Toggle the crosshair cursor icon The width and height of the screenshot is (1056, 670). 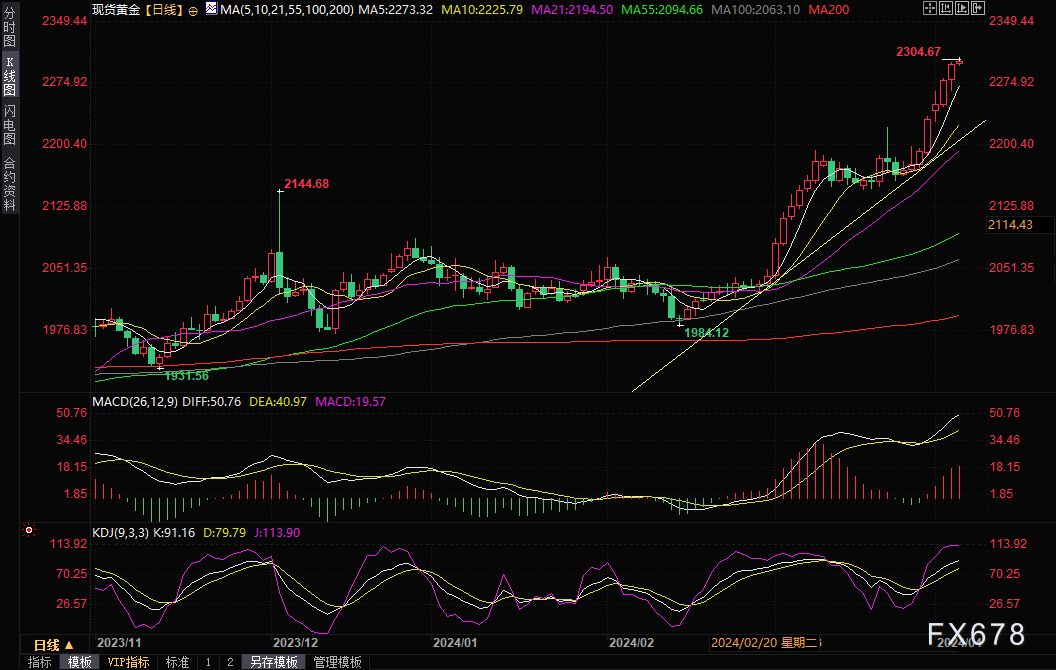click(930, 8)
